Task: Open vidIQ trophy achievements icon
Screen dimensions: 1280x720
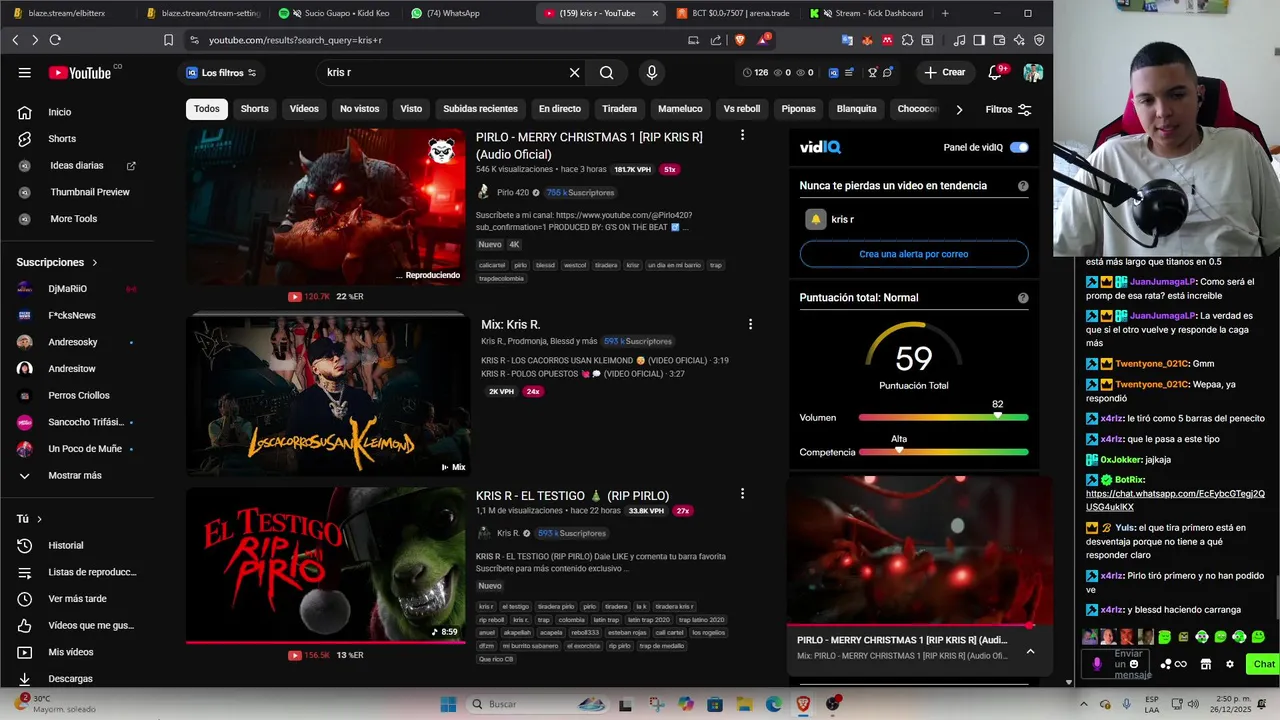Action: [872, 72]
